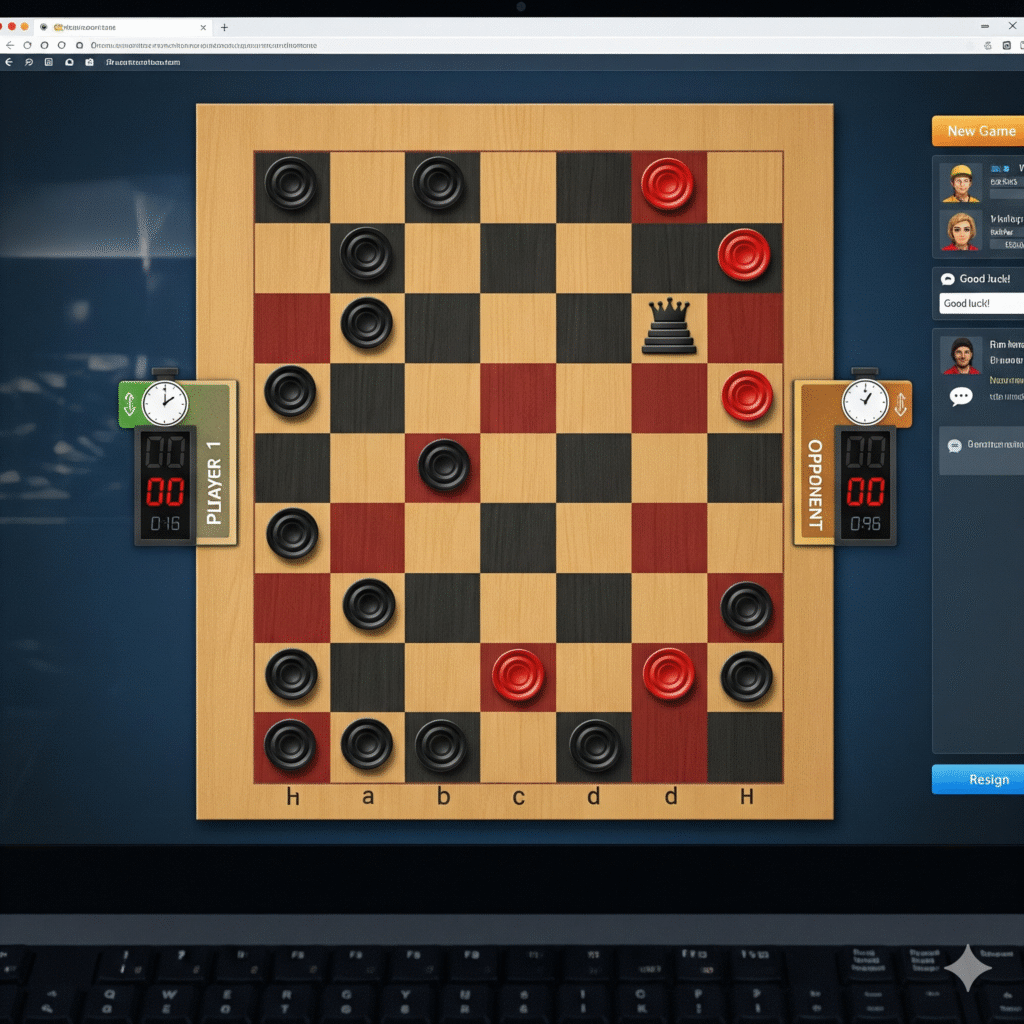Toggle the Opponent timer arrows
The height and width of the screenshot is (1024, 1024).
point(899,404)
